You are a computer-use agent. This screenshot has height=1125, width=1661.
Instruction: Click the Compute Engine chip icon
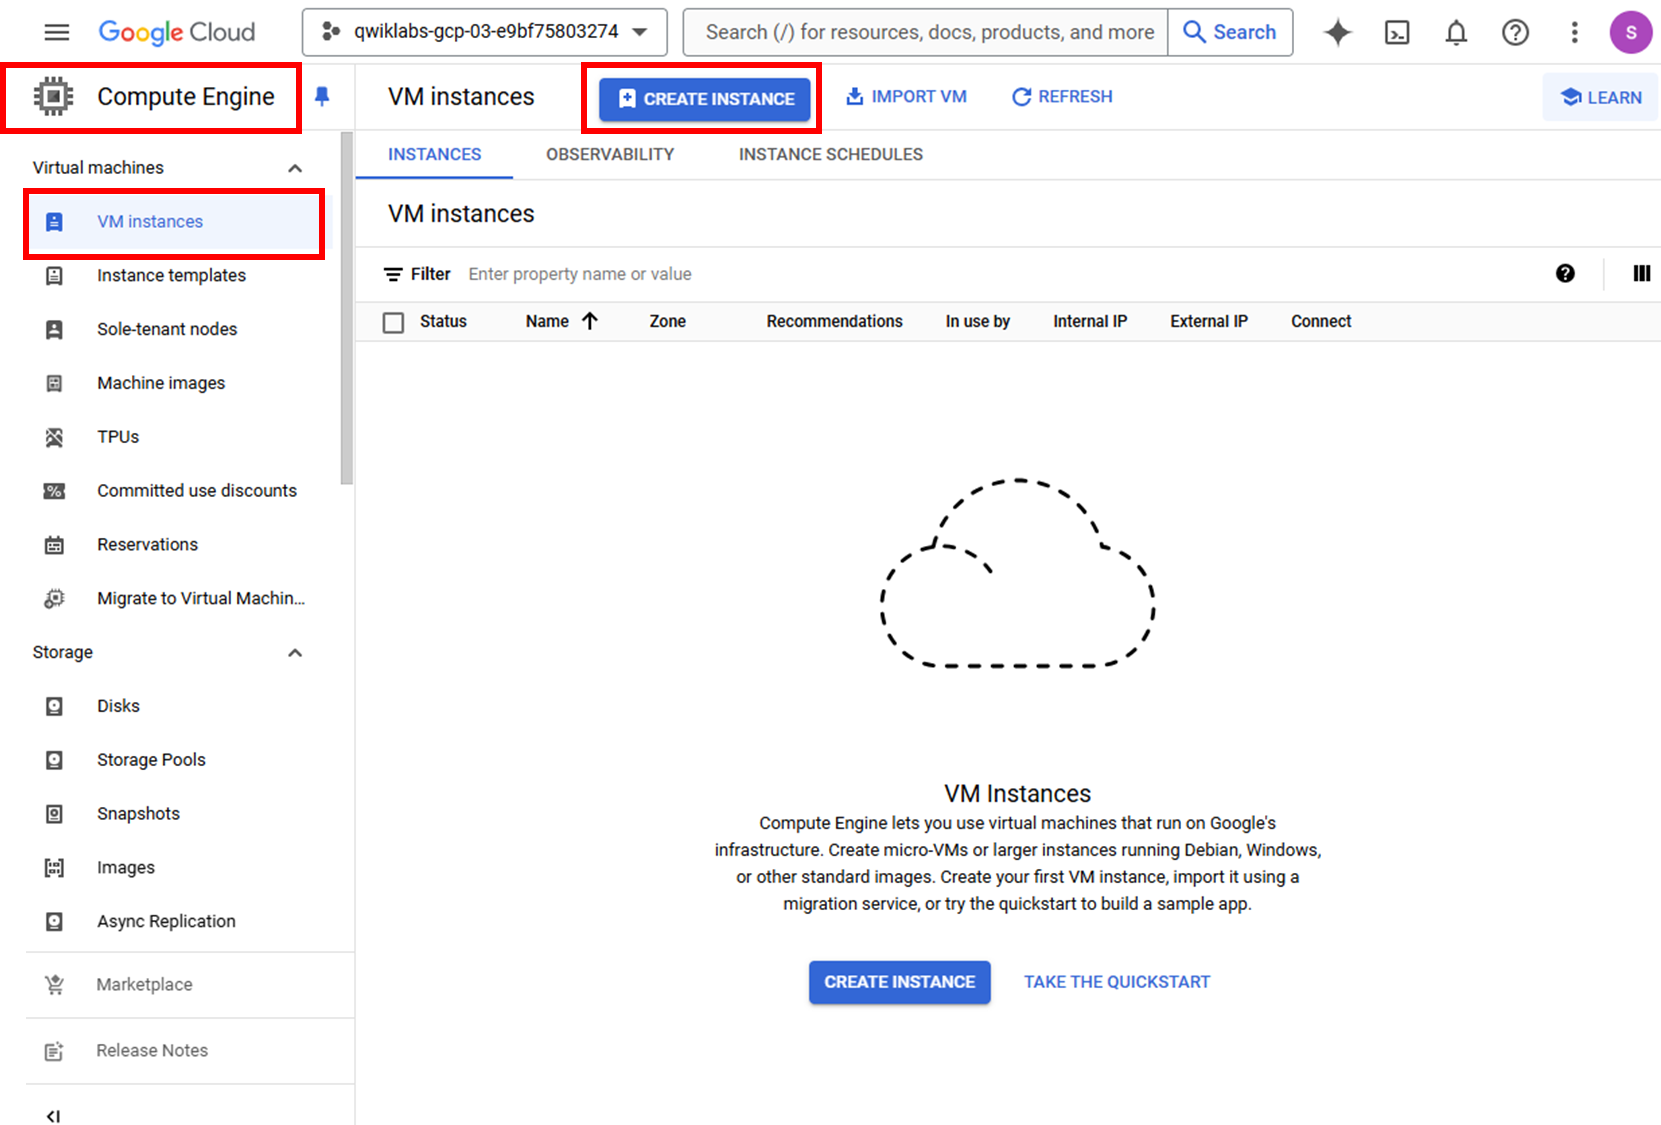[x=54, y=96]
